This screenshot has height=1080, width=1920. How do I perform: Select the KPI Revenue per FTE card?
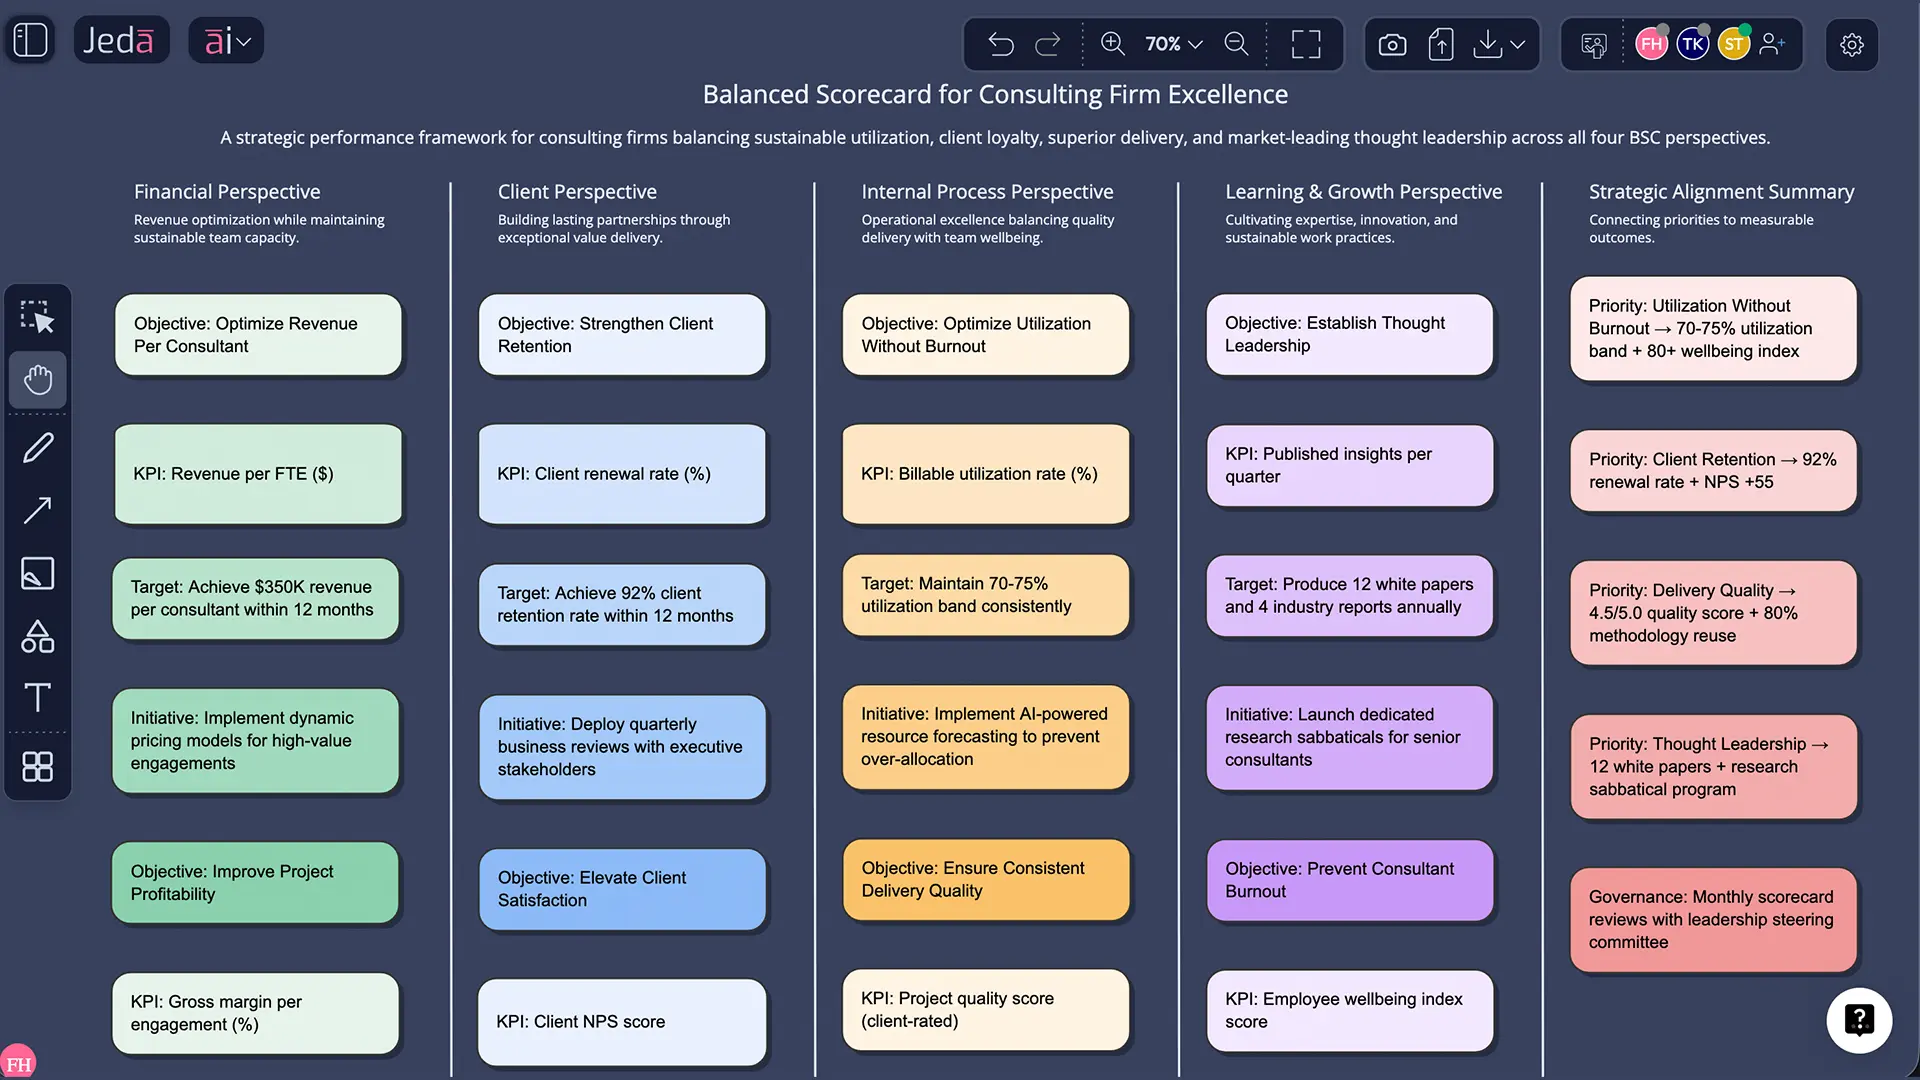pos(258,473)
